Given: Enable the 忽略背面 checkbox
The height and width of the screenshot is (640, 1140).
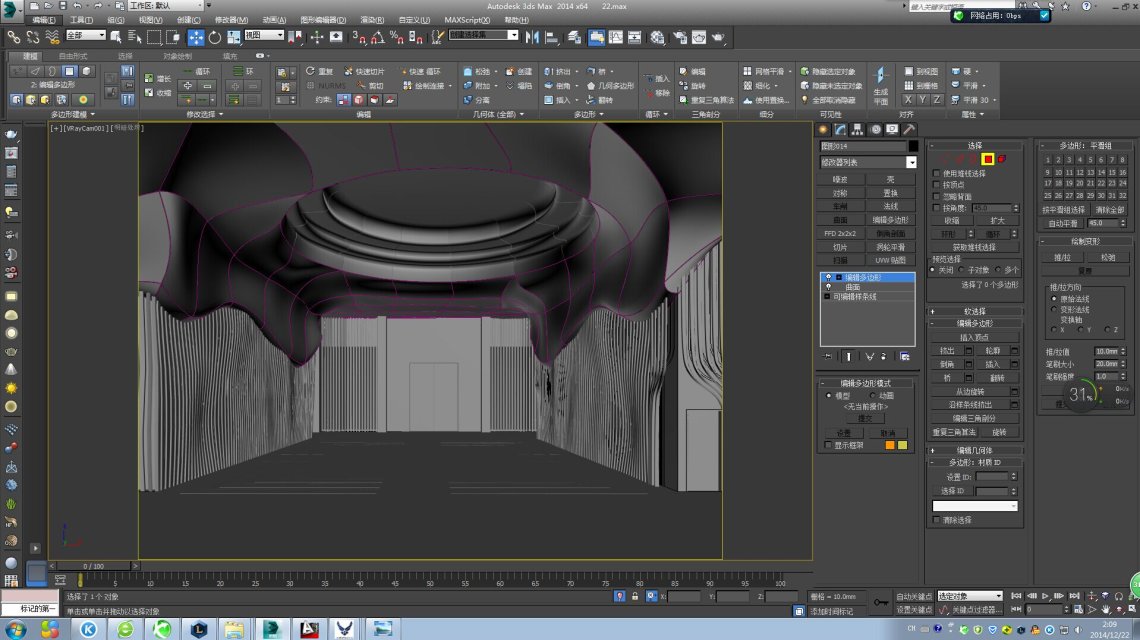Looking at the screenshot, I should [x=936, y=197].
